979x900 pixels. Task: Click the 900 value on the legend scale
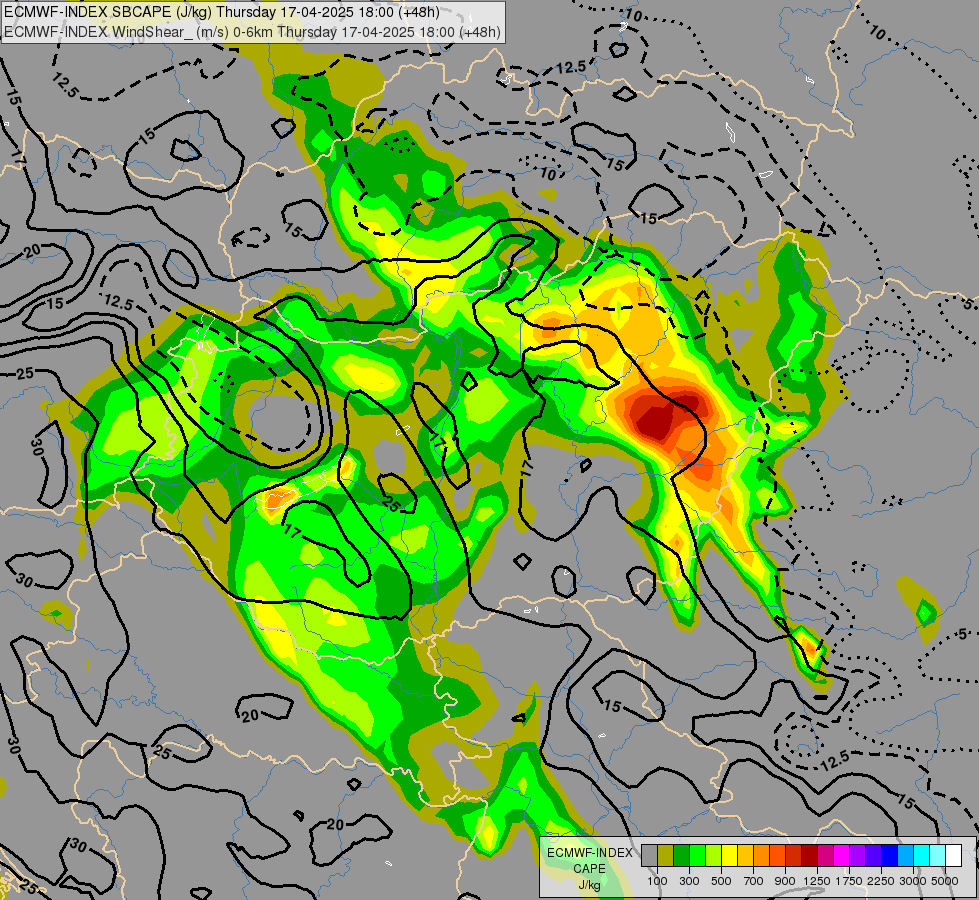tap(785, 881)
